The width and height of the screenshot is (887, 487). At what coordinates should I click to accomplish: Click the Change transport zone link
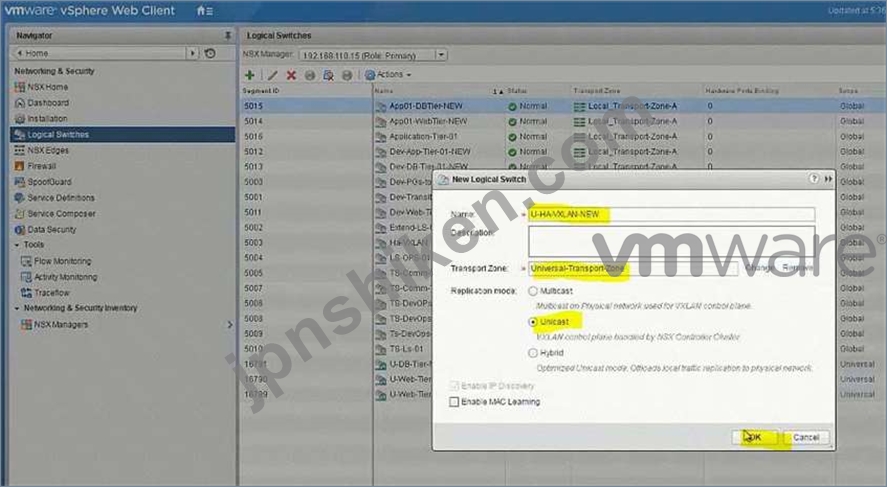tap(759, 268)
